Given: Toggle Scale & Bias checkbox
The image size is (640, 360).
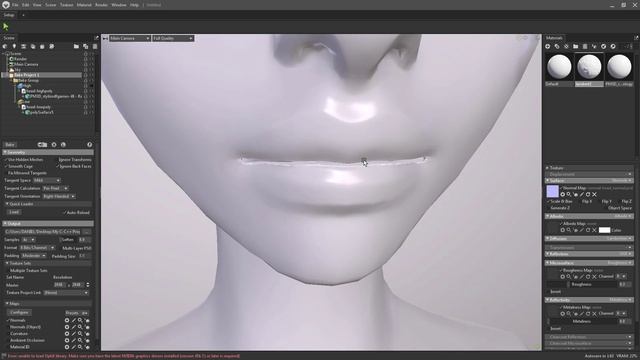Looking at the screenshot, I should 548,201.
